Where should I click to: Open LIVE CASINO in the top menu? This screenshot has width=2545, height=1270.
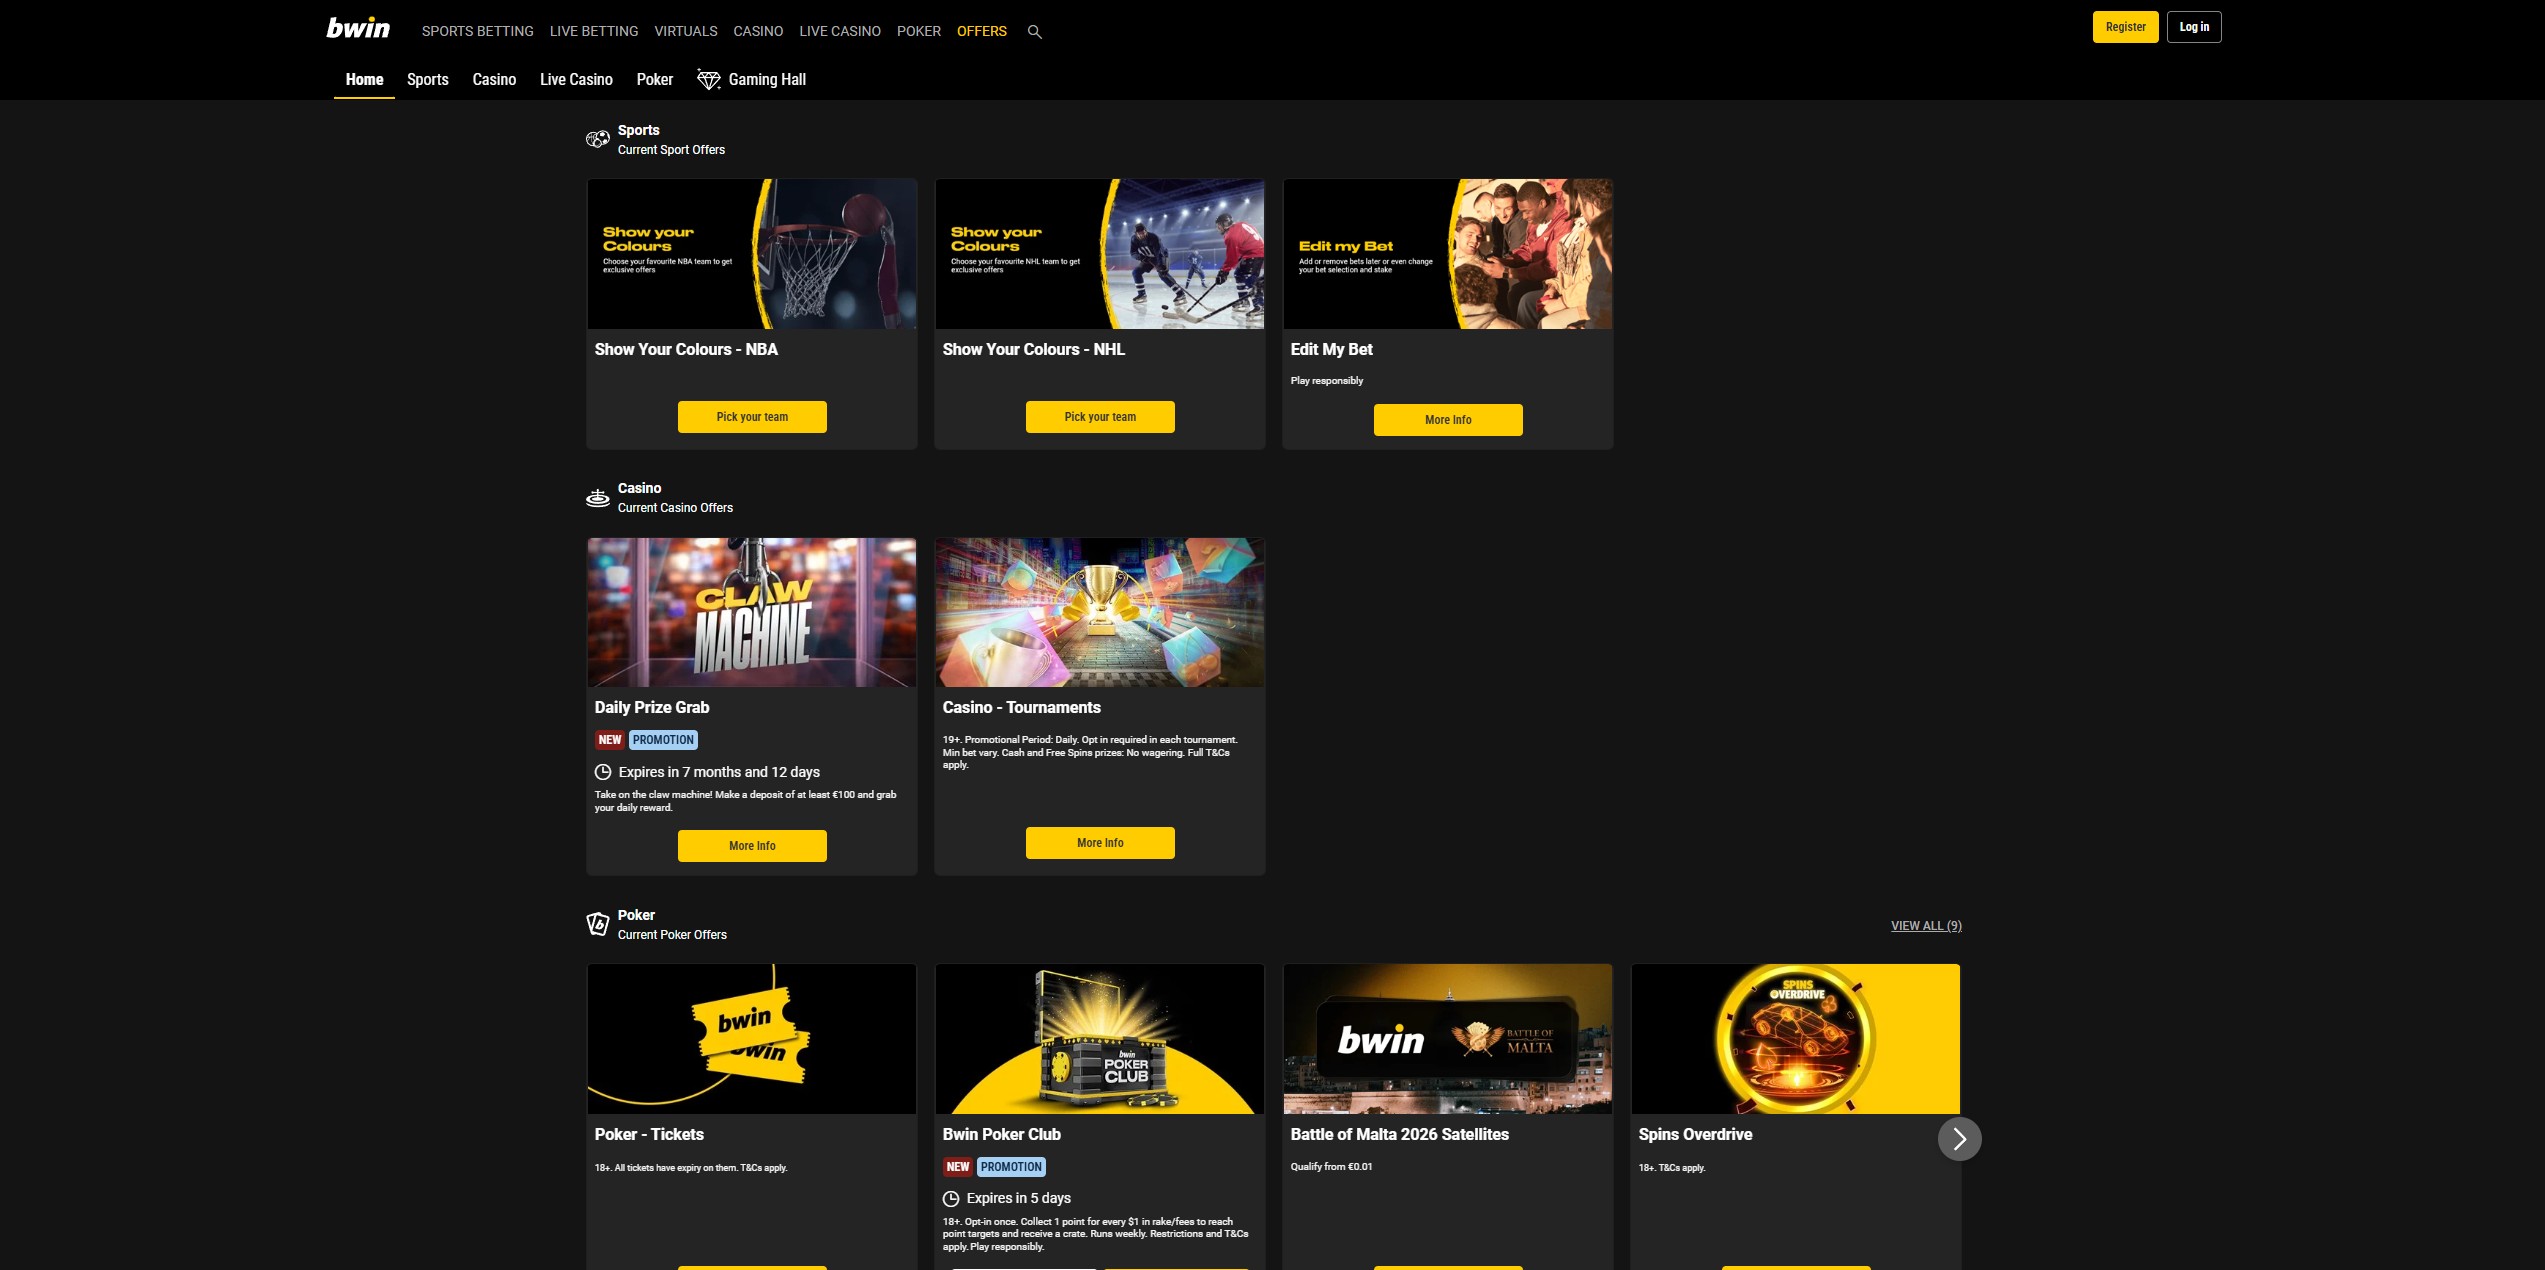click(840, 31)
